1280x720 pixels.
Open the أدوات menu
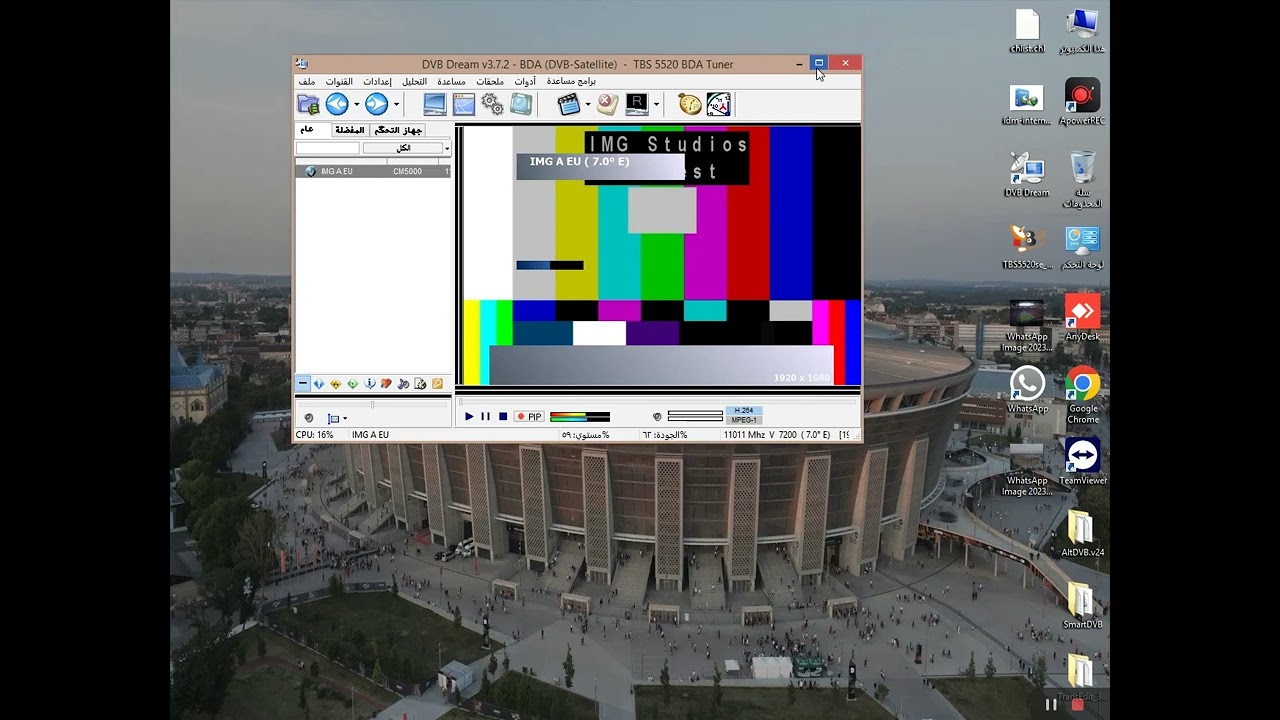pyautogui.click(x=525, y=81)
